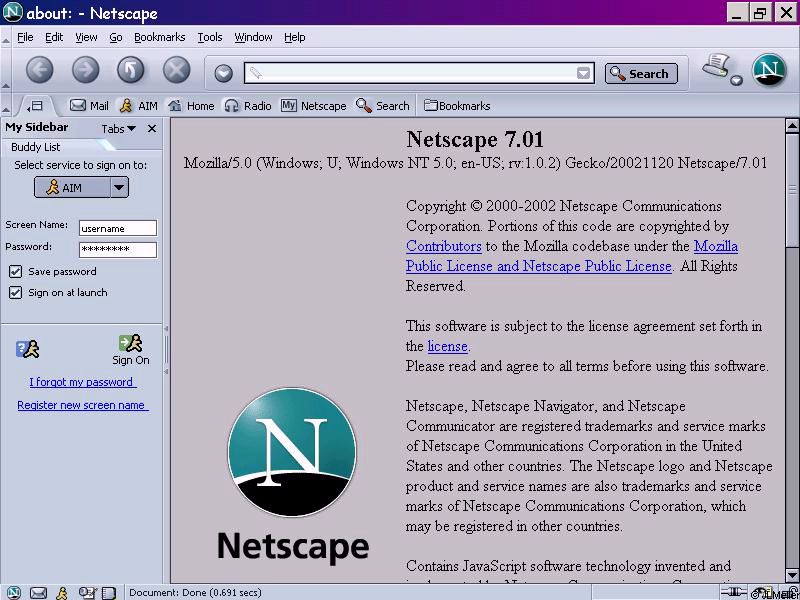
Task: Click the Screen Name input field
Action: pyautogui.click(x=118, y=228)
